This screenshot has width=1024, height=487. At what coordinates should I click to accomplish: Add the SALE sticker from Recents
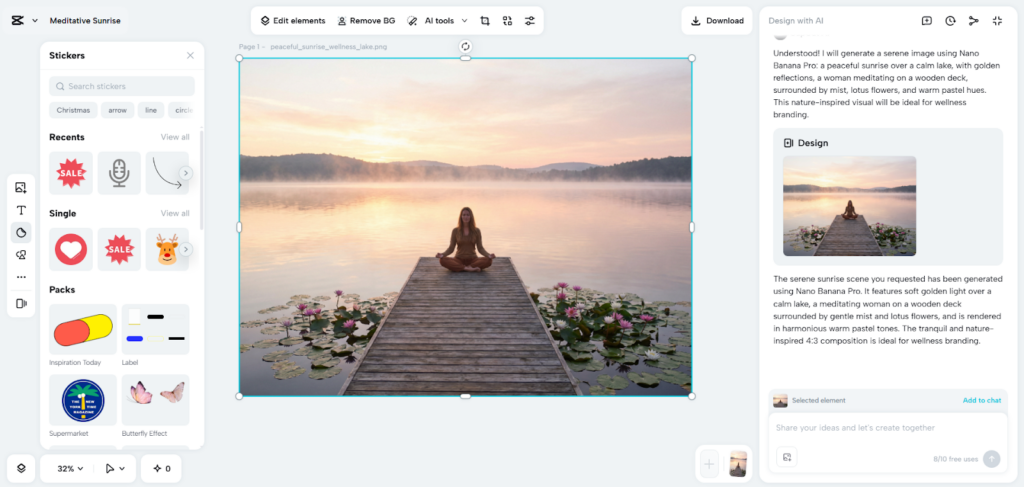[71, 173]
